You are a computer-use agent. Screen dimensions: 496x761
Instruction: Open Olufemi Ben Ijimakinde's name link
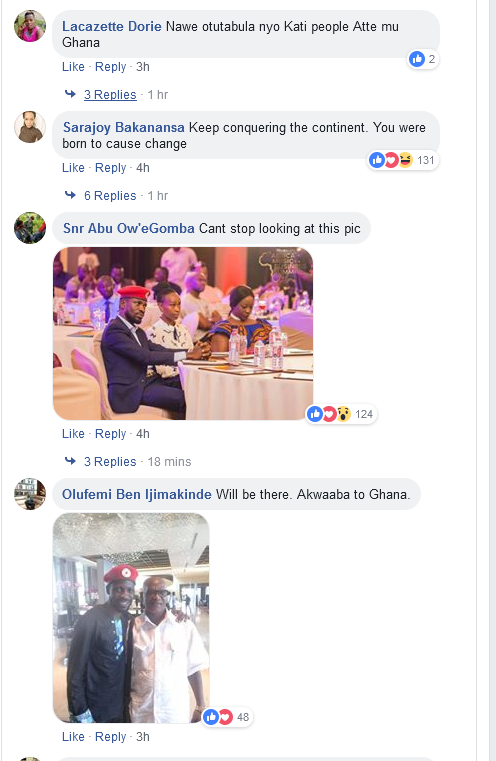coord(137,494)
